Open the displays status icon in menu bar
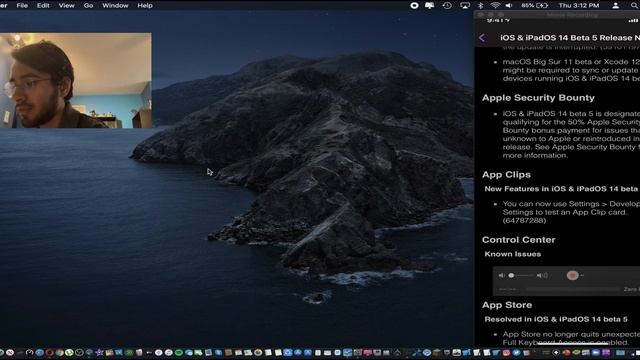Viewport: 640px width, 360px height. 430,5
